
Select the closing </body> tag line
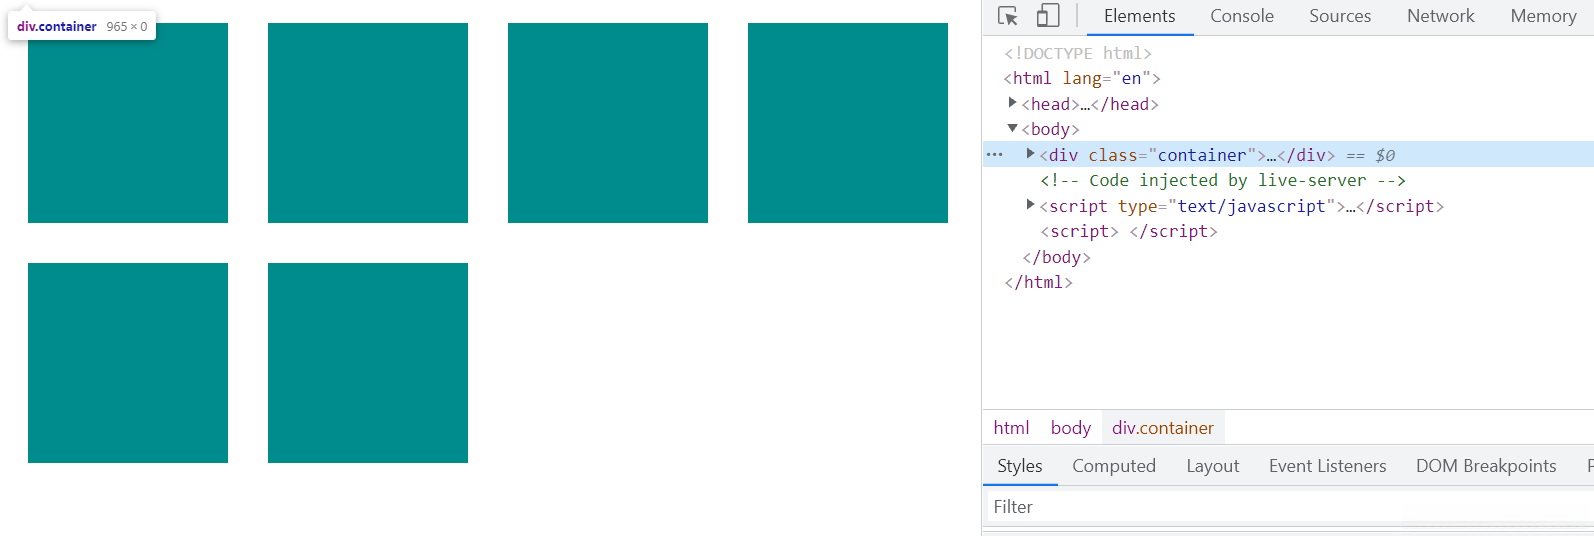point(1056,257)
